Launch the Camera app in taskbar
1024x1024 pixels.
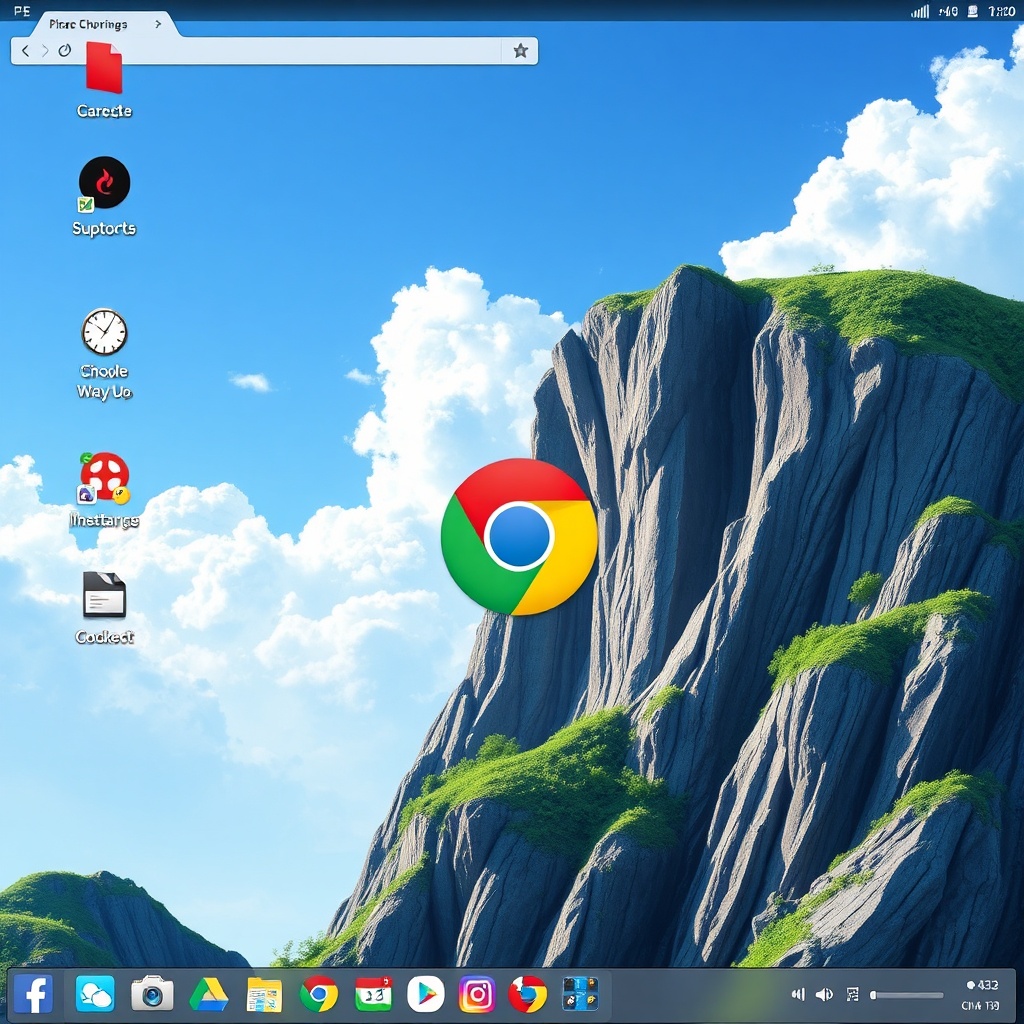tap(152, 994)
